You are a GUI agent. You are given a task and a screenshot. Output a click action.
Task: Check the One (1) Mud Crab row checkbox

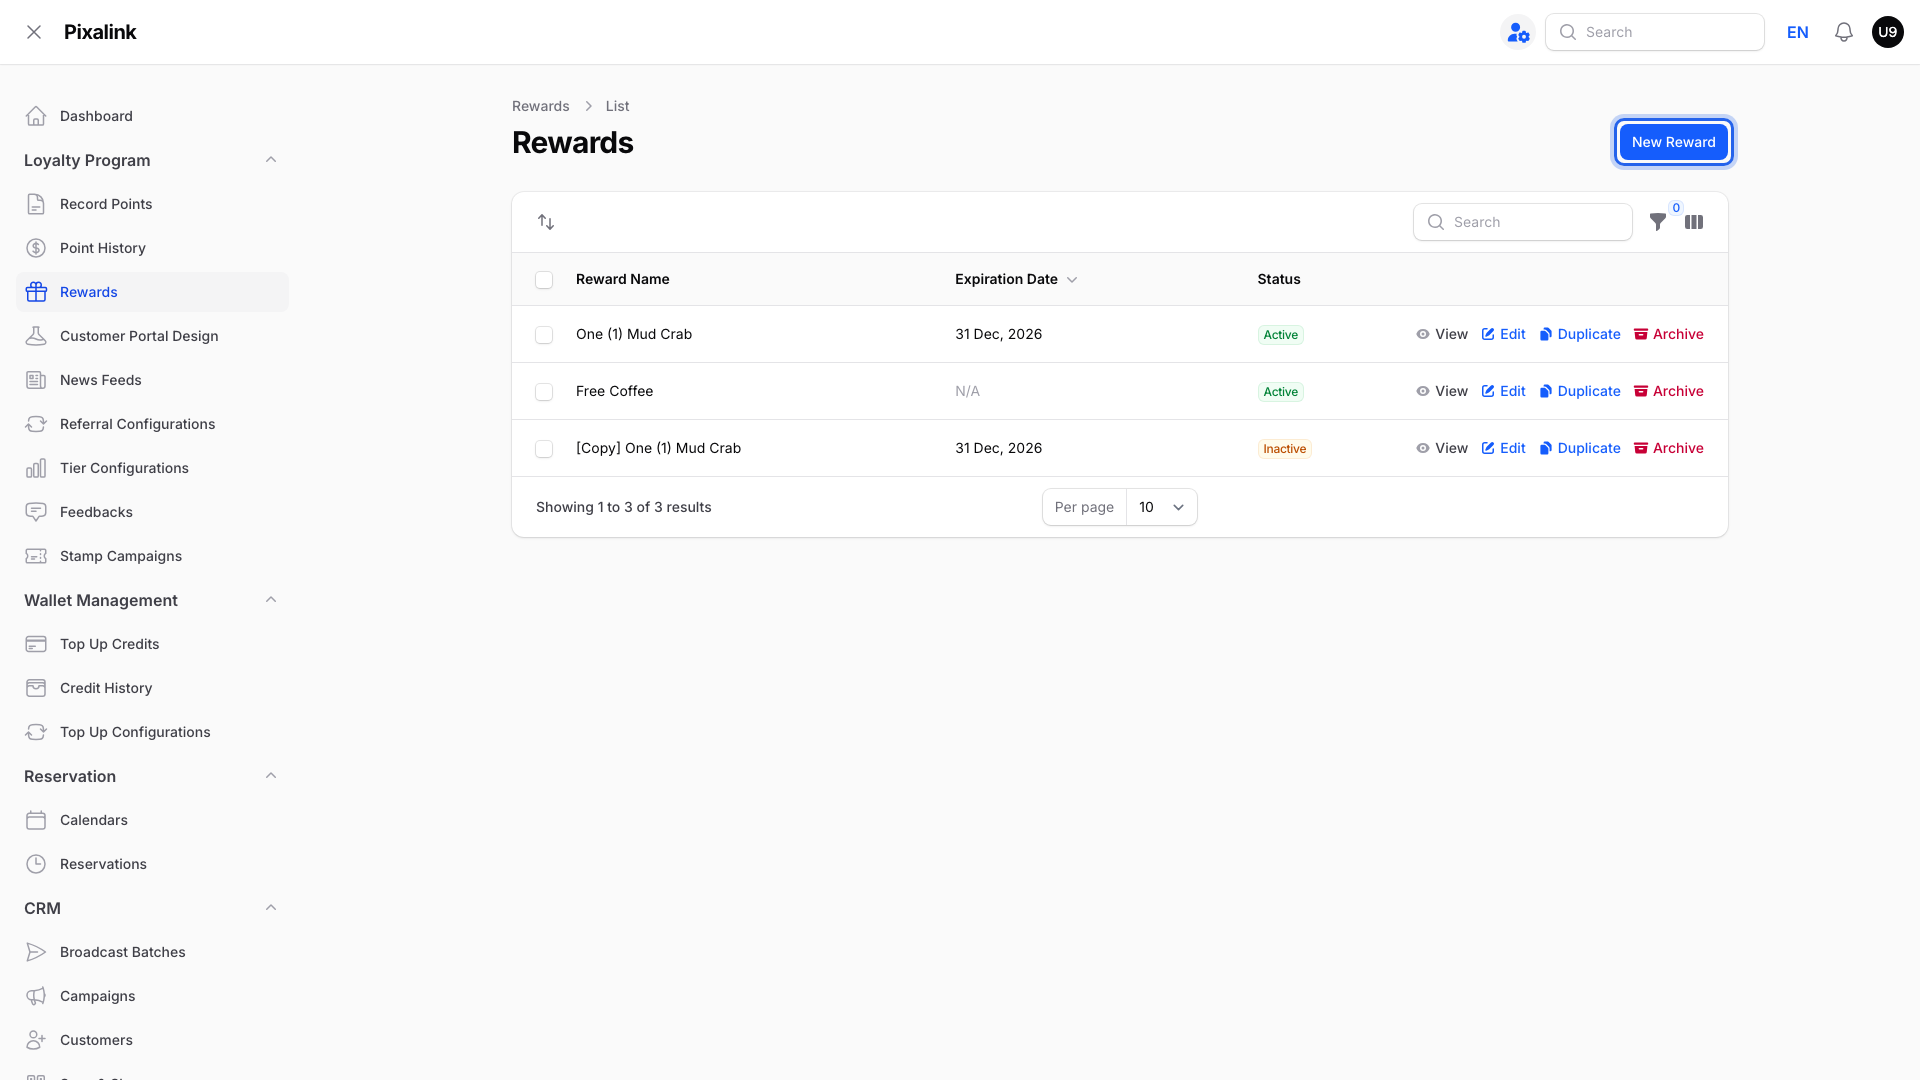click(544, 335)
